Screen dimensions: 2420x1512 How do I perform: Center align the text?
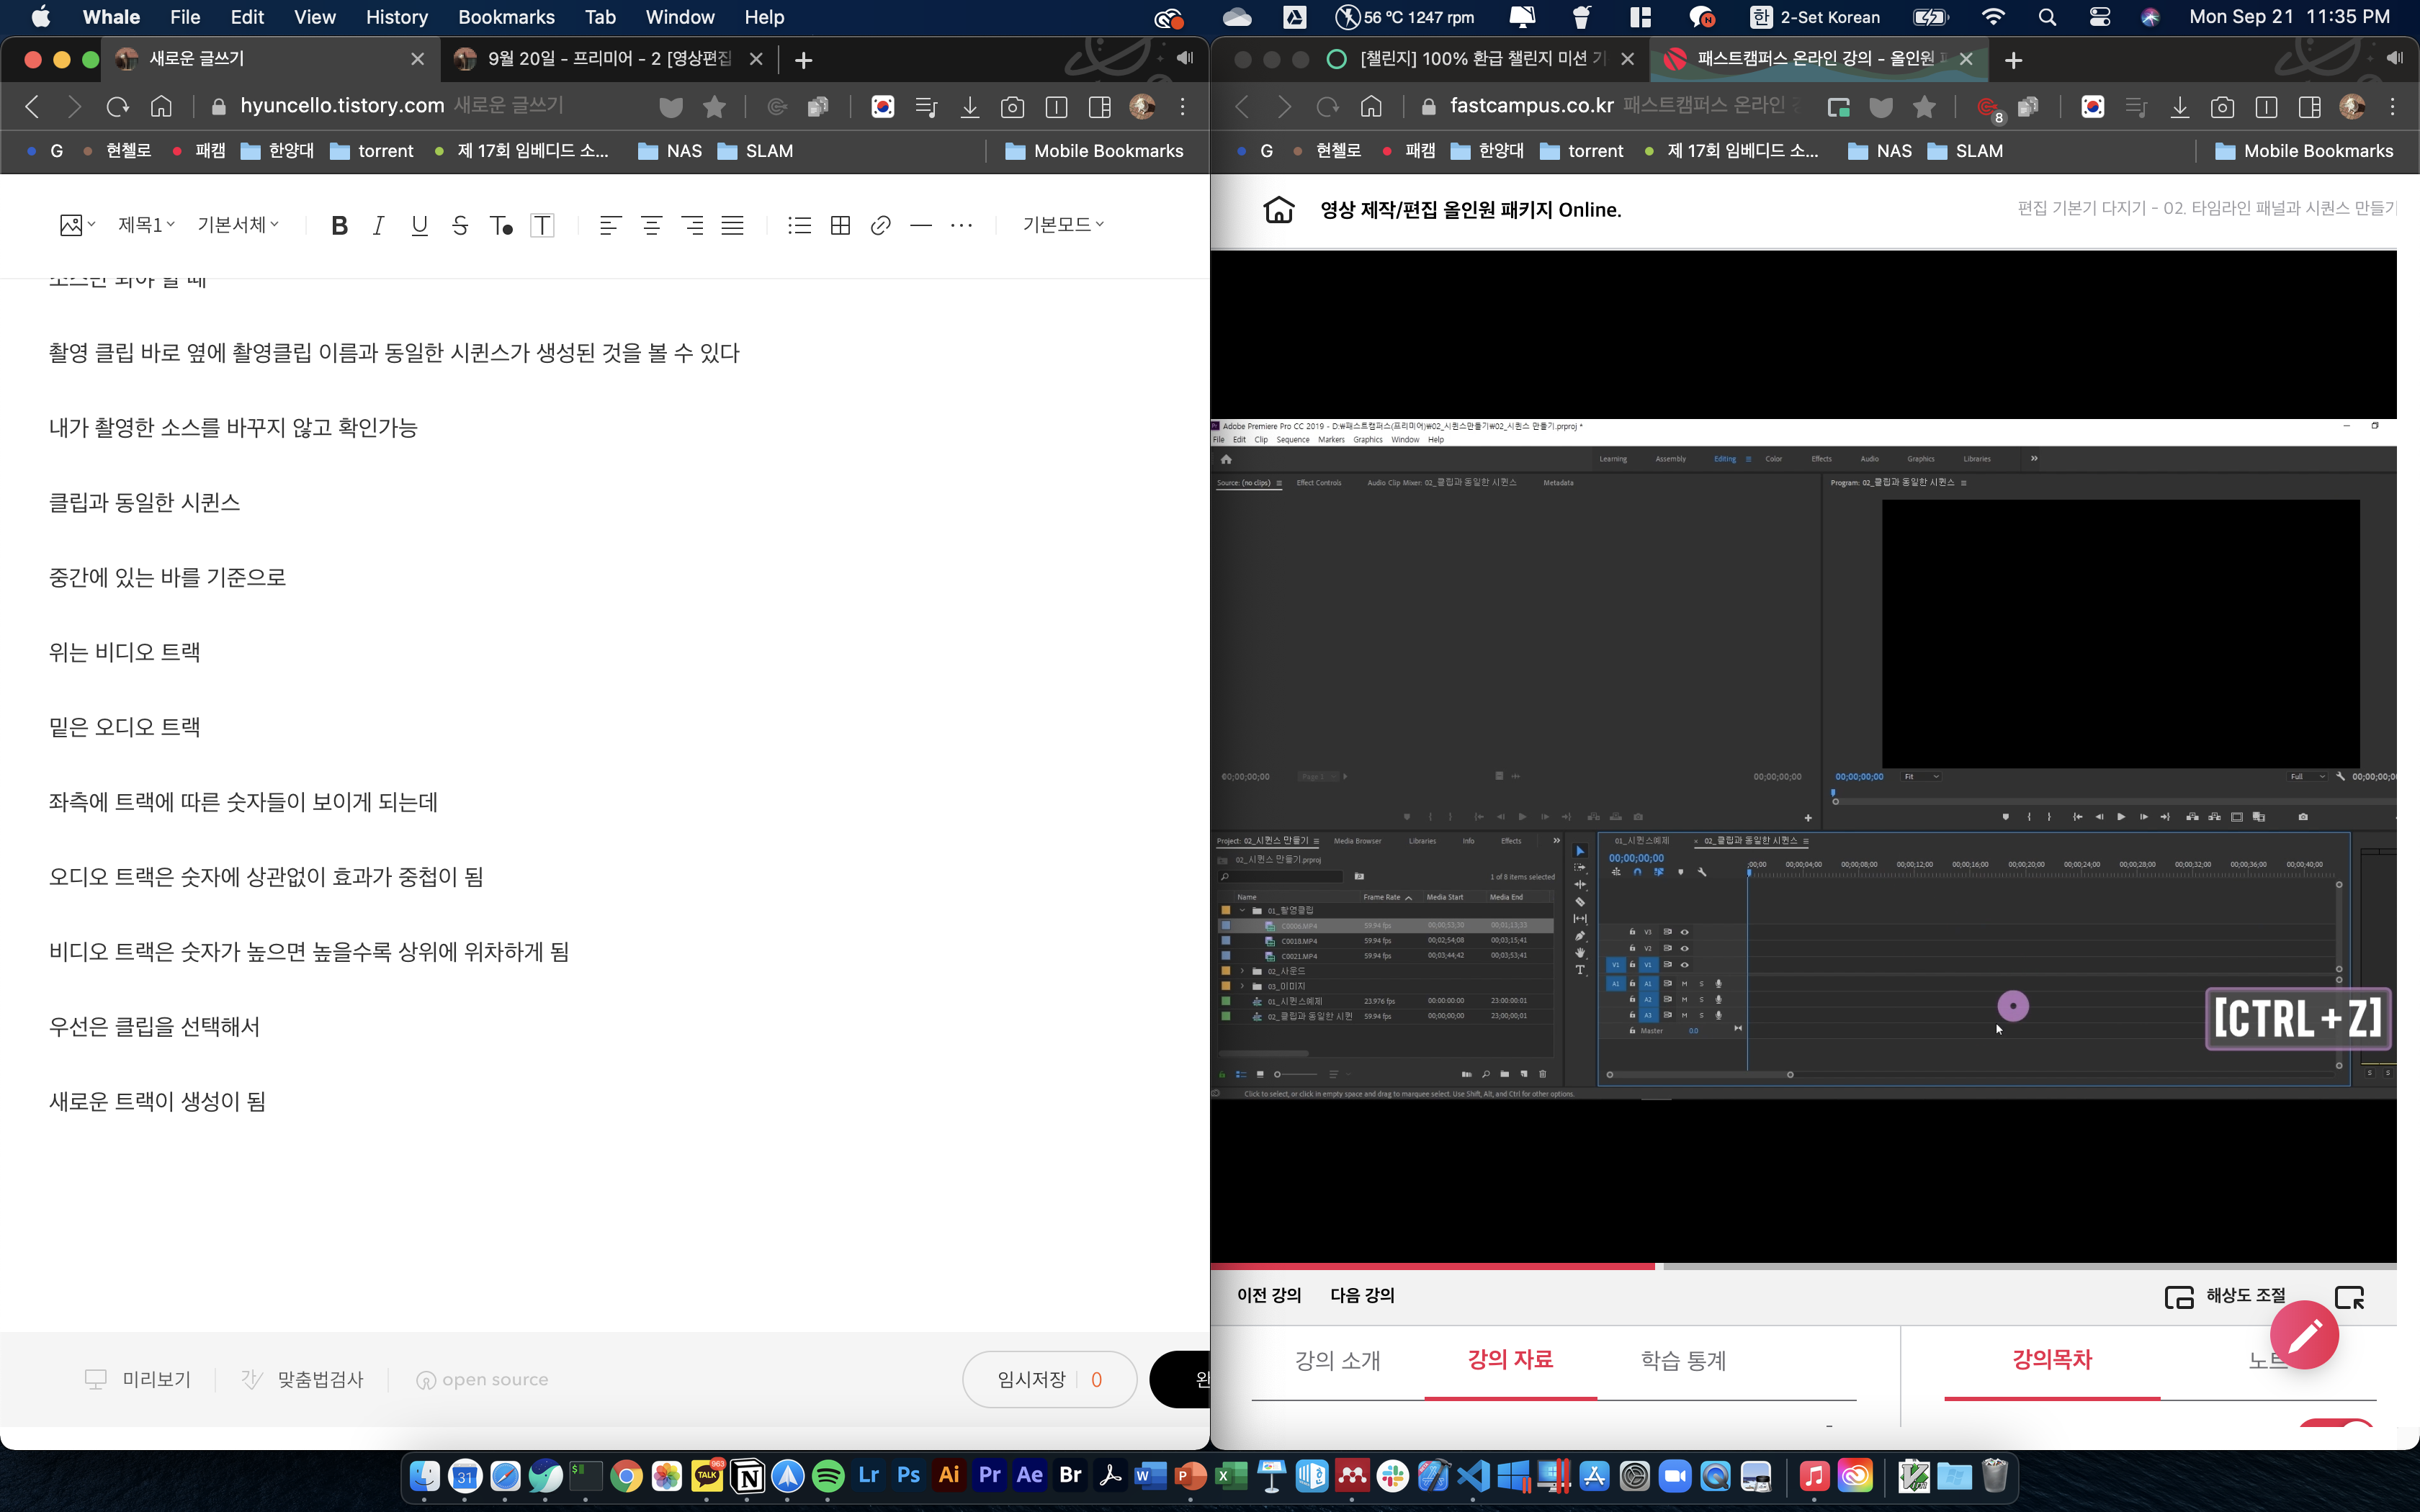click(651, 226)
